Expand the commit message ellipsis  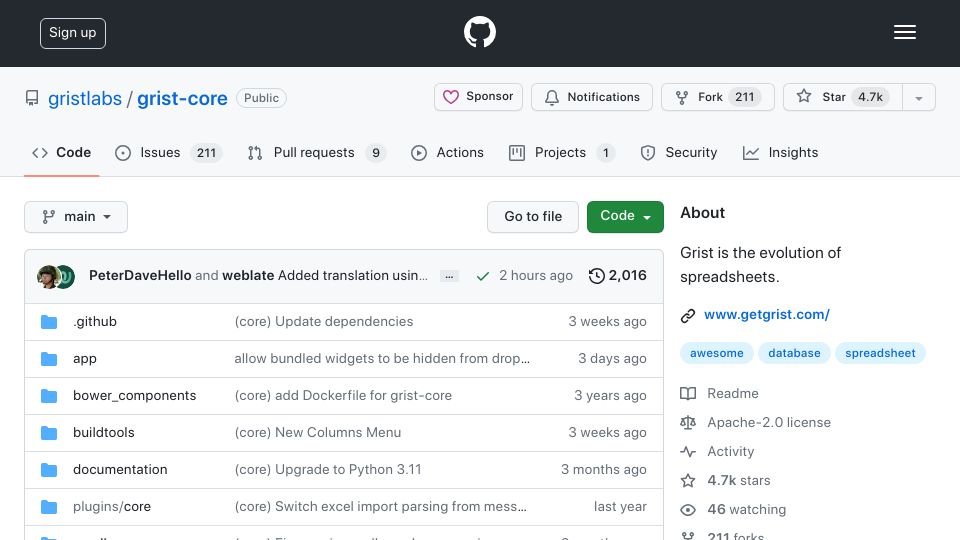coord(449,277)
